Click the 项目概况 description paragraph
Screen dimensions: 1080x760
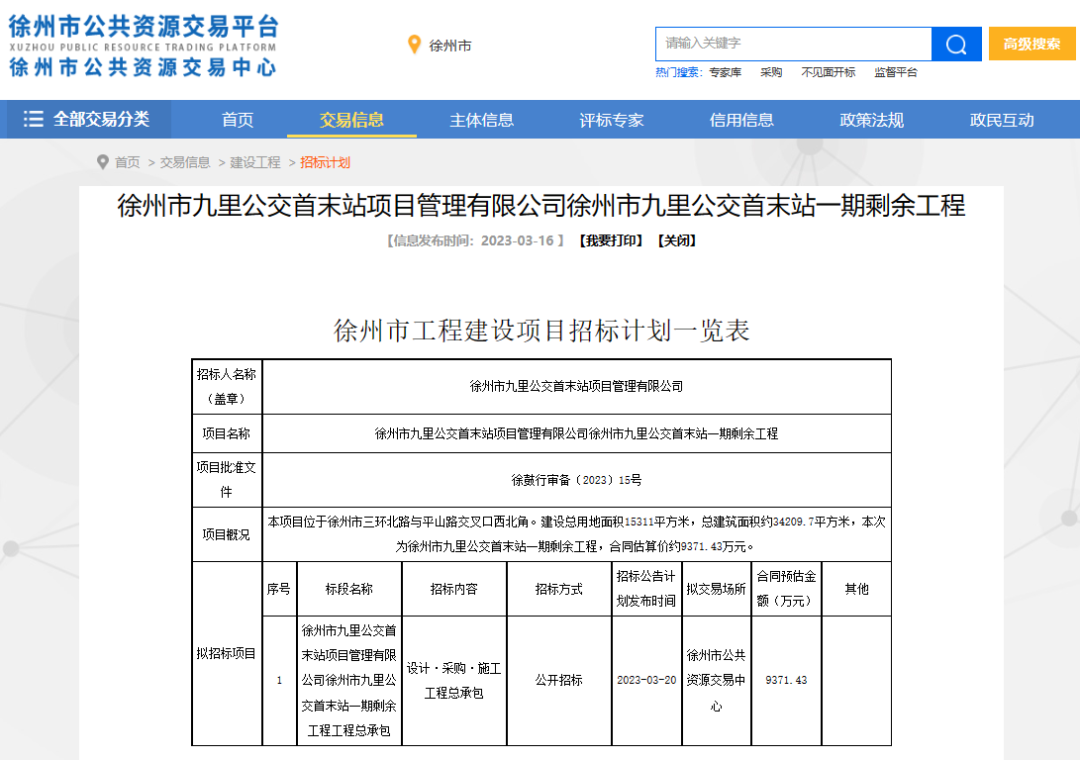(x=577, y=534)
